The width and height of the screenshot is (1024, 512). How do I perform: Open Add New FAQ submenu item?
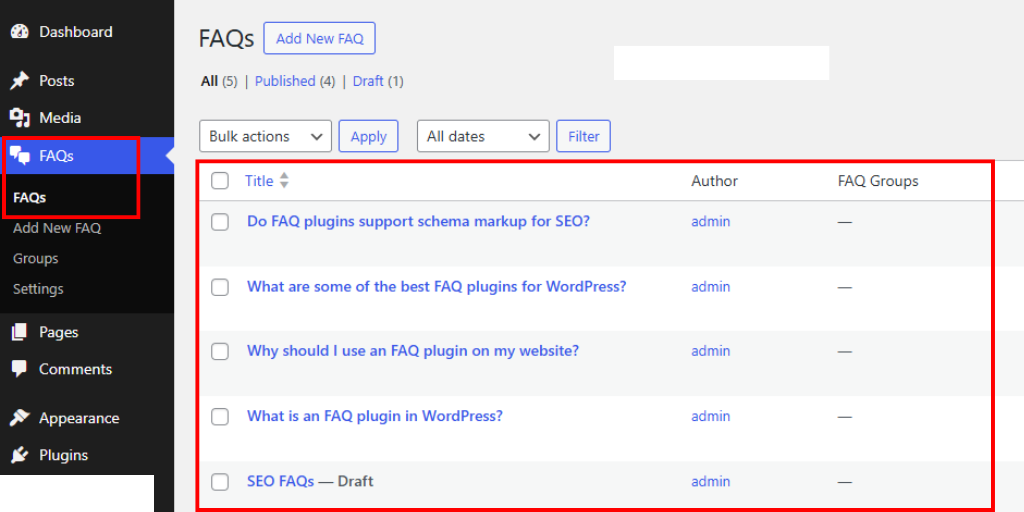[57, 228]
